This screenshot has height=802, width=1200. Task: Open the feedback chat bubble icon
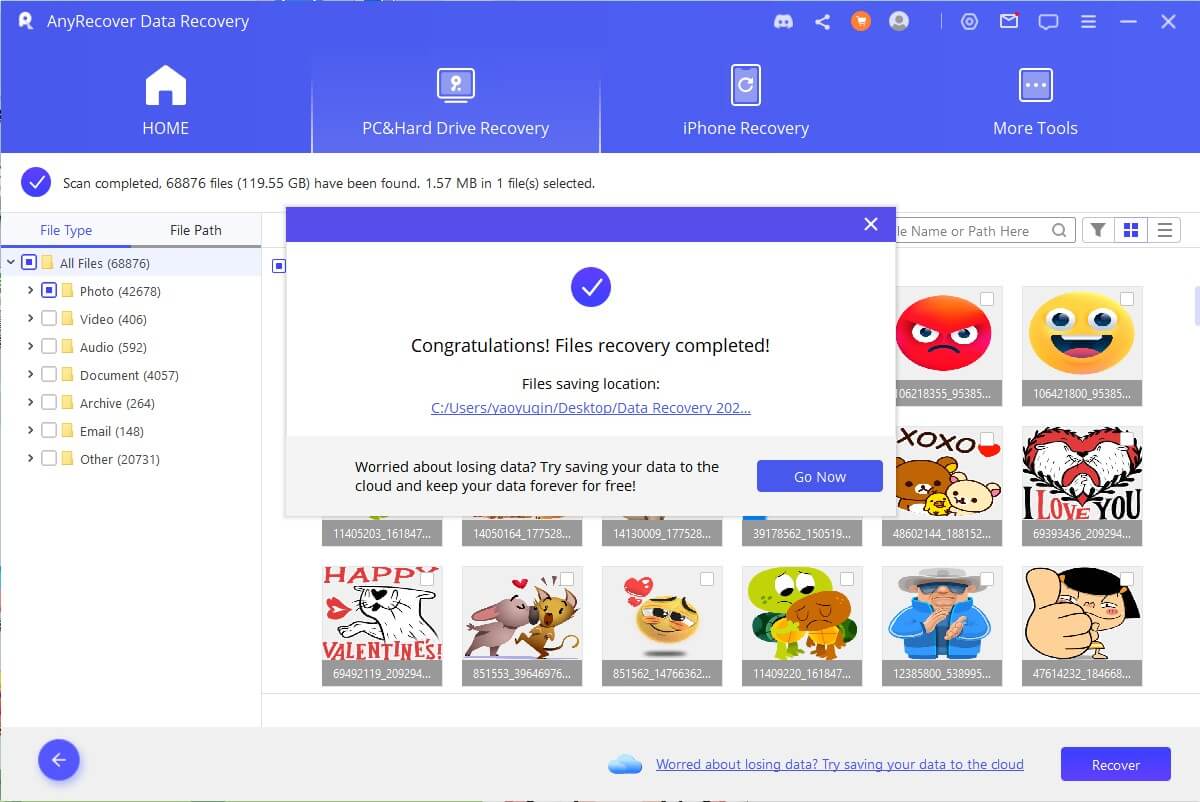tap(1047, 21)
